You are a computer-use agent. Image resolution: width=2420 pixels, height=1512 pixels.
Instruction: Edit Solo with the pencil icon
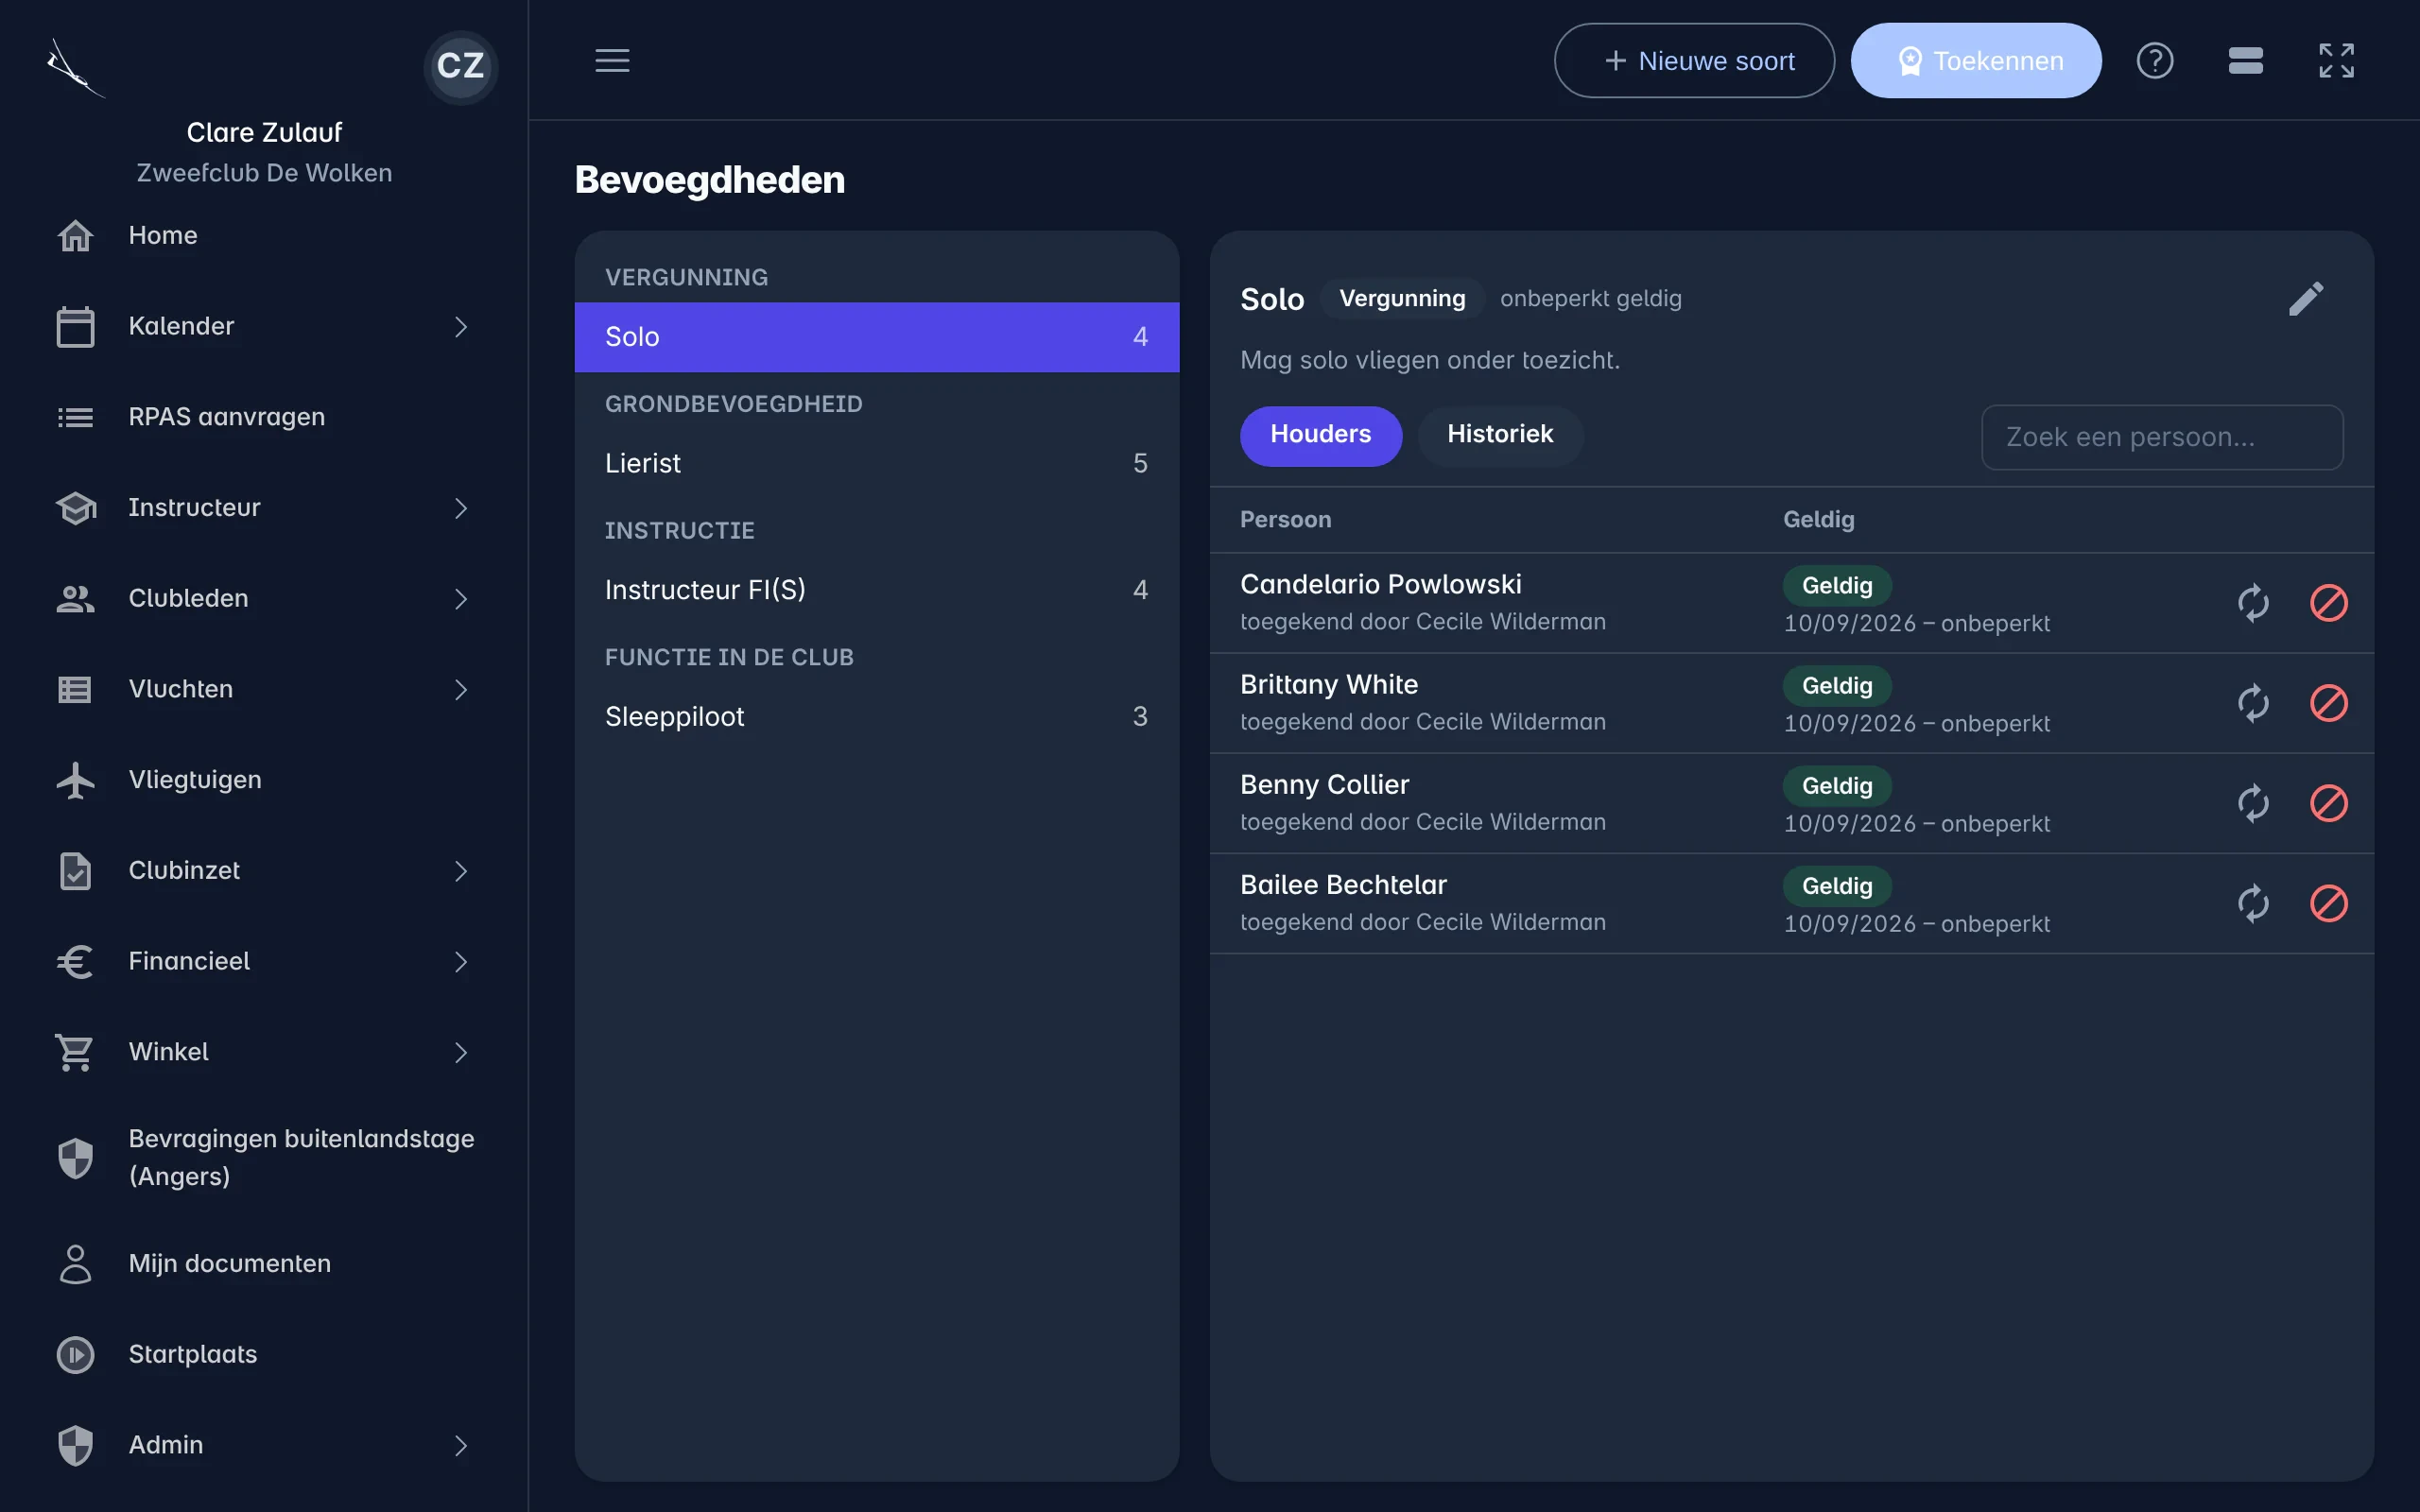tap(2306, 298)
